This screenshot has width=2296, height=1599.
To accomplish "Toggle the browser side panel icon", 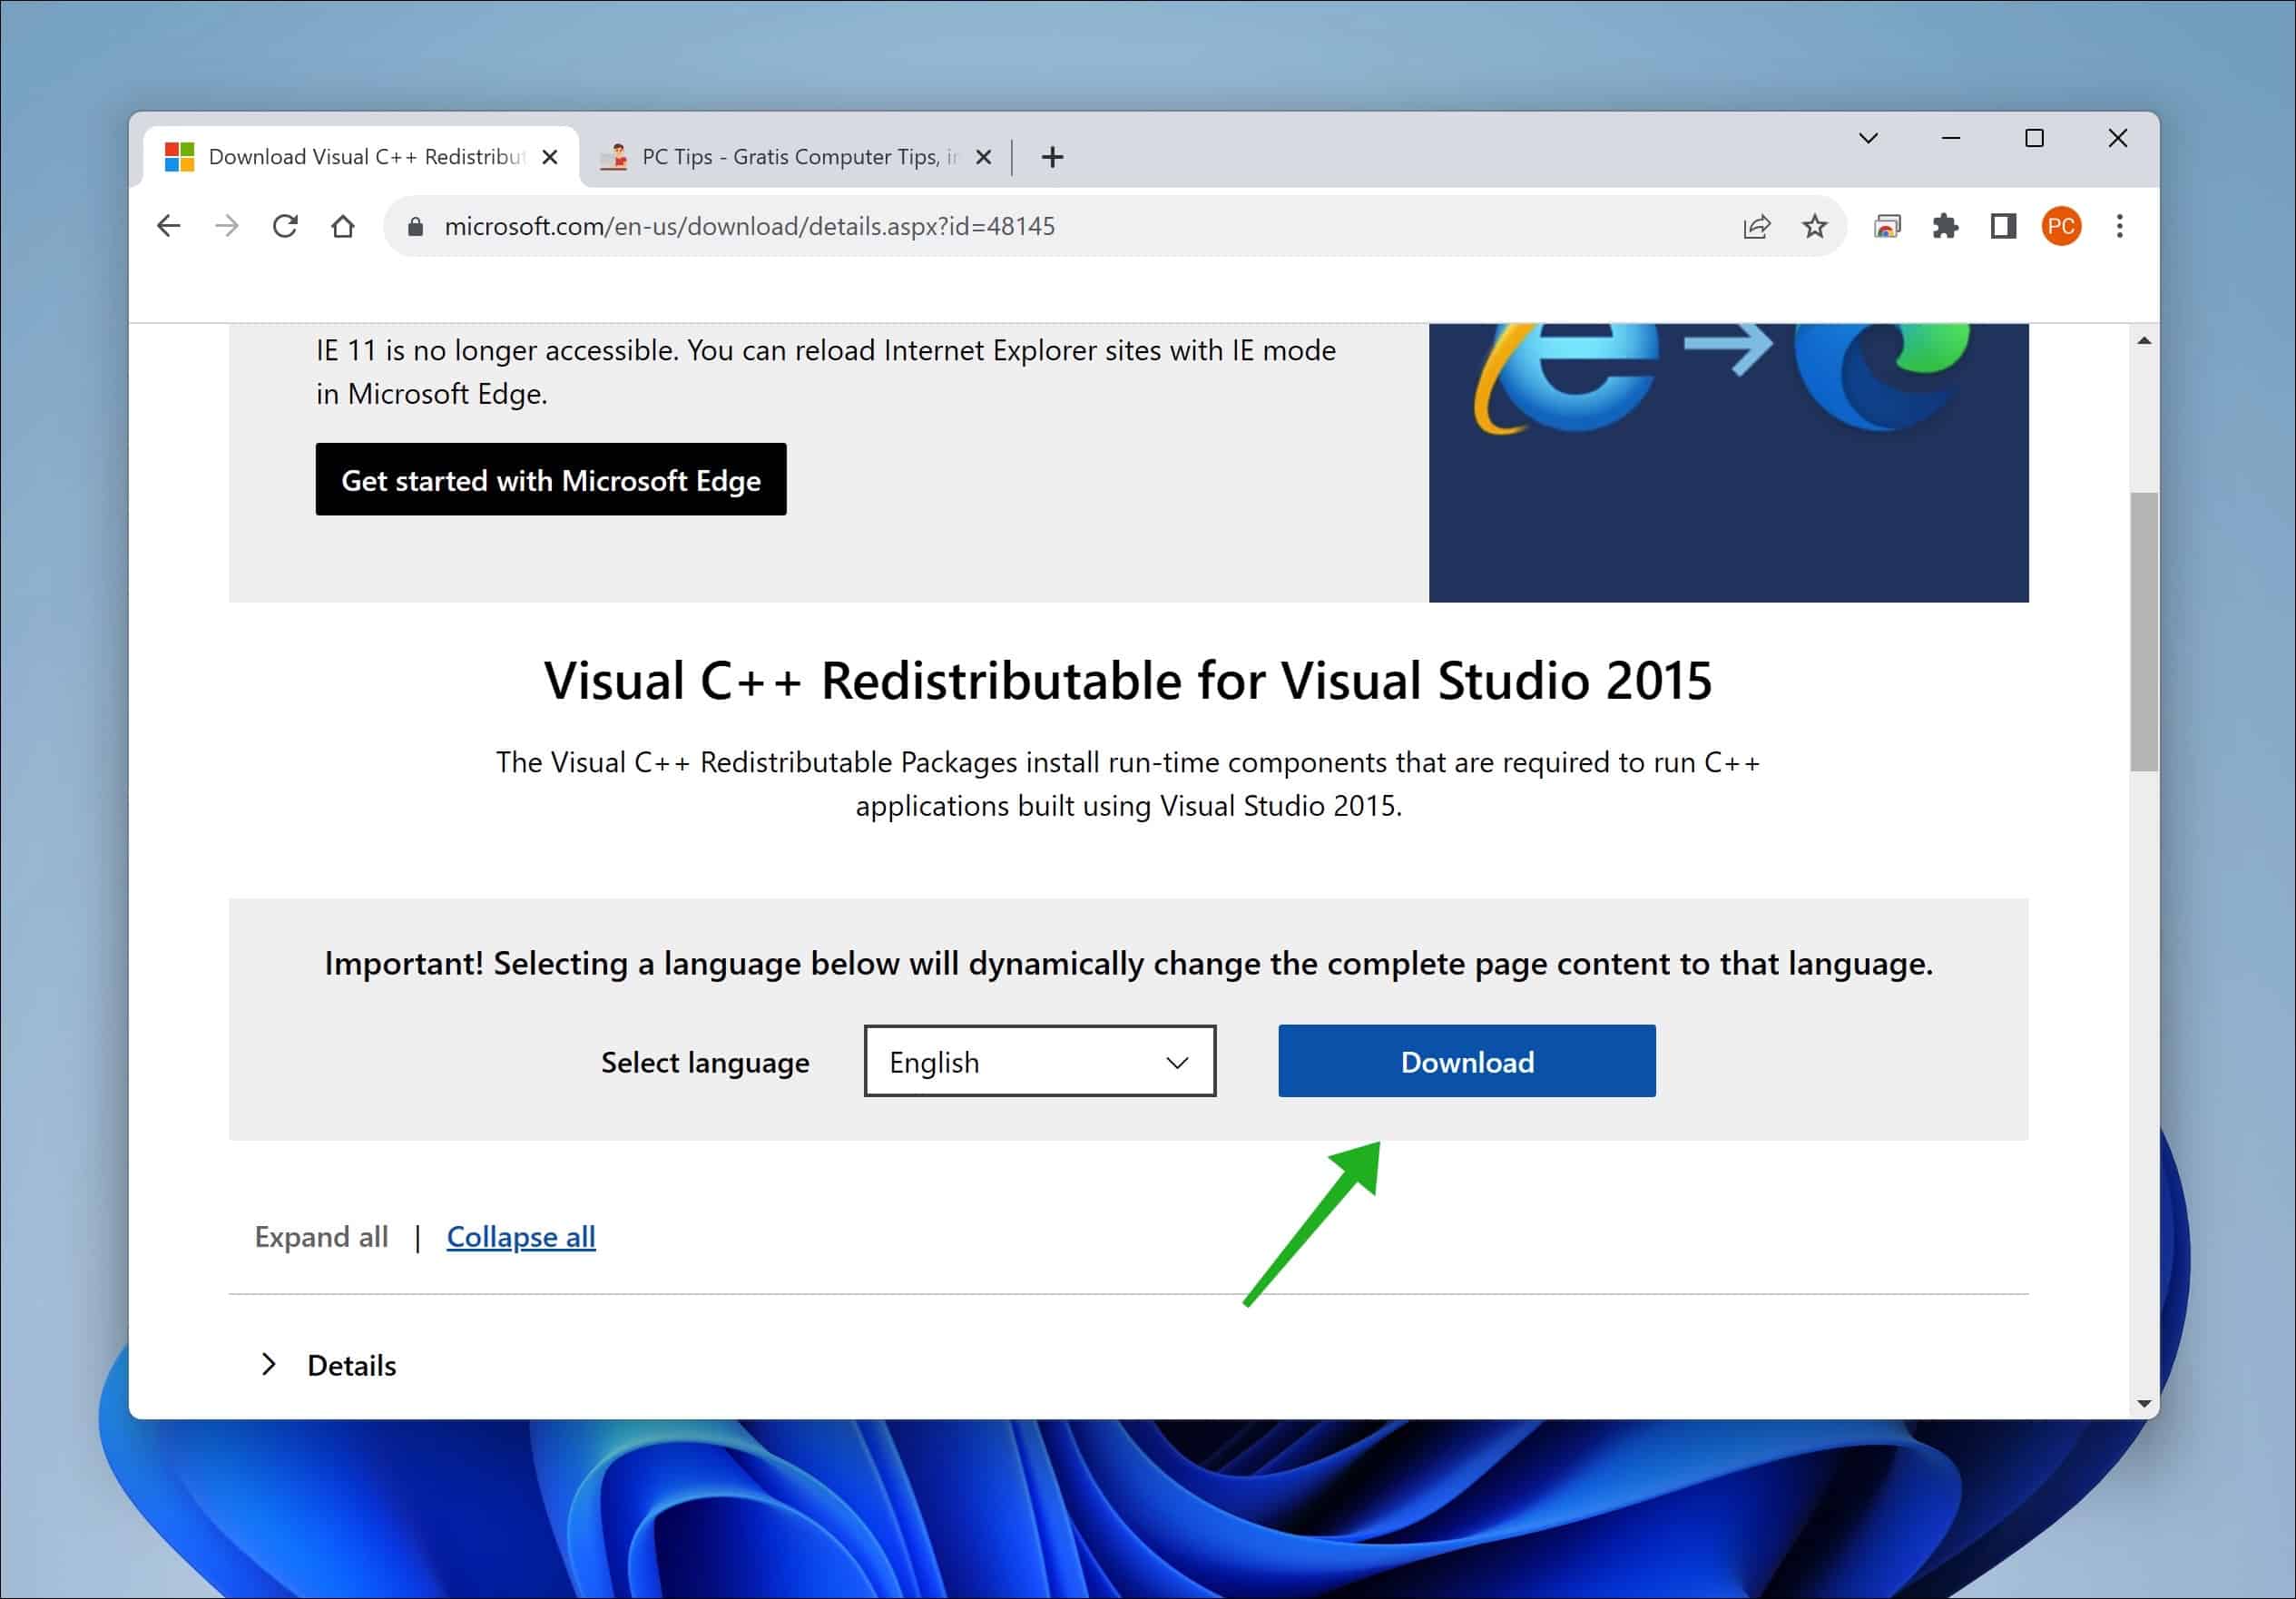I will tap(2002, 226).
